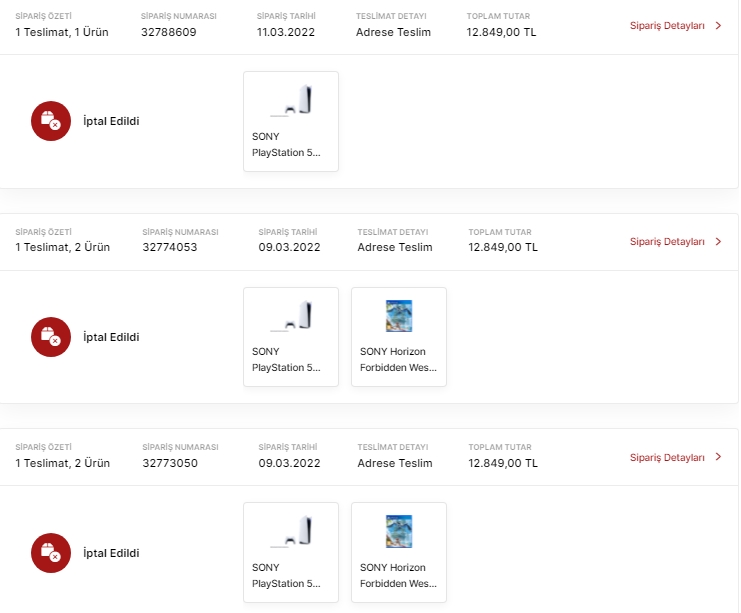Open Sipariş Detayları for order 32774053
Image resolution: width=741 pixels, height=613 pixels.
coord(667,241)
